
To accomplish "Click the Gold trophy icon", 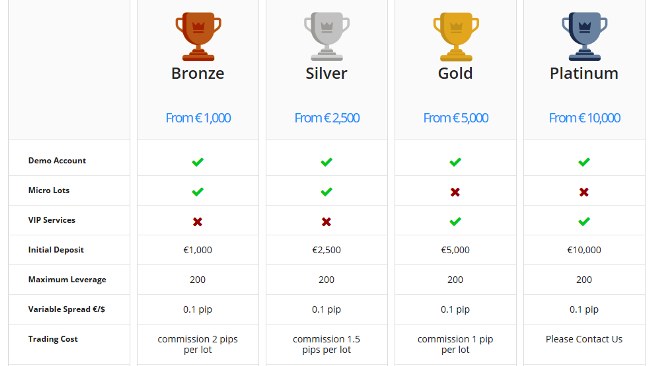I will pyautogui.click(x=456, y=36).
